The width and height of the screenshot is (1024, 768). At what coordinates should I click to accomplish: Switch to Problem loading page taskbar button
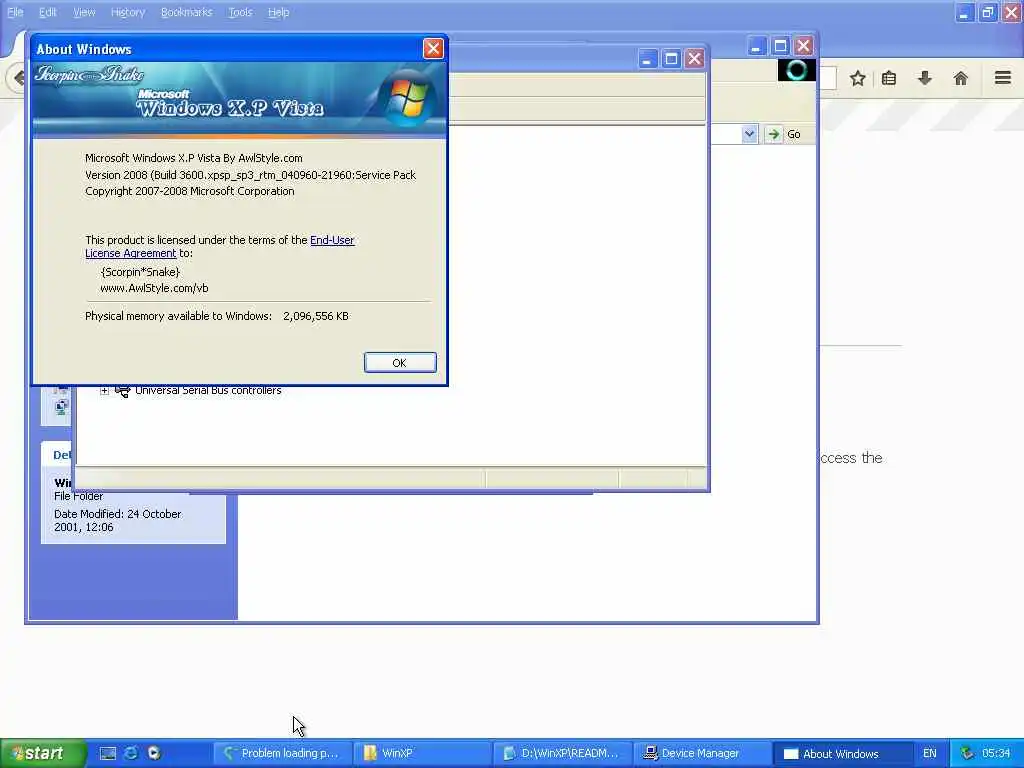click(x=283, y=753)
